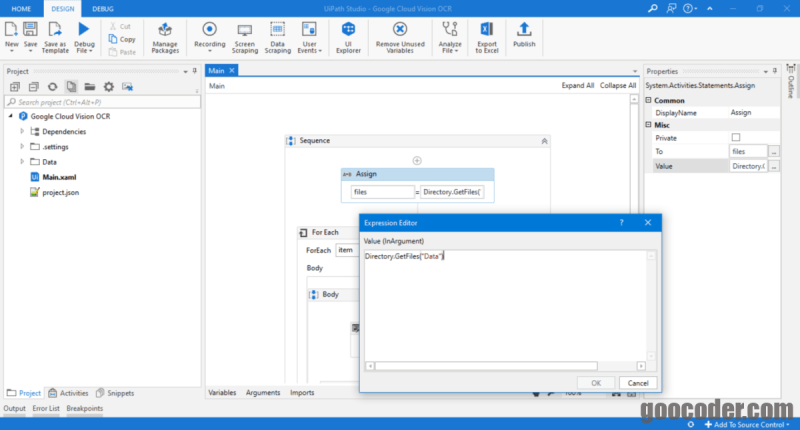Switch to the HOME ribbon tab
This screenshot has height=430, width=800.
pyautogui.click(x=21, y=9)
